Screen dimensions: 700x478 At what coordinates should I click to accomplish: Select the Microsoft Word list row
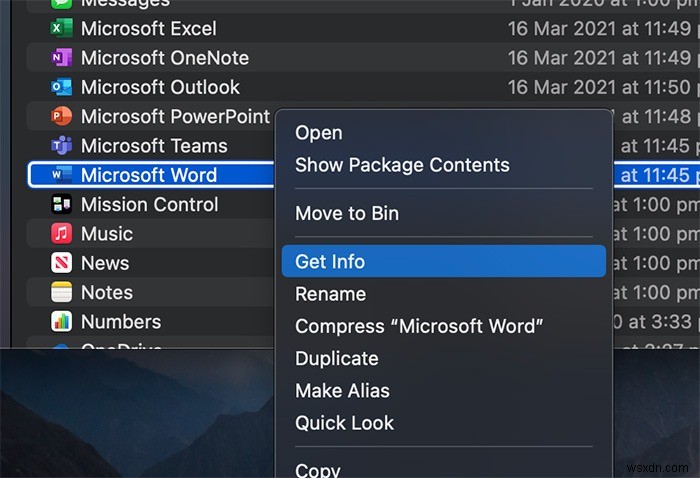tap(150, 176)
